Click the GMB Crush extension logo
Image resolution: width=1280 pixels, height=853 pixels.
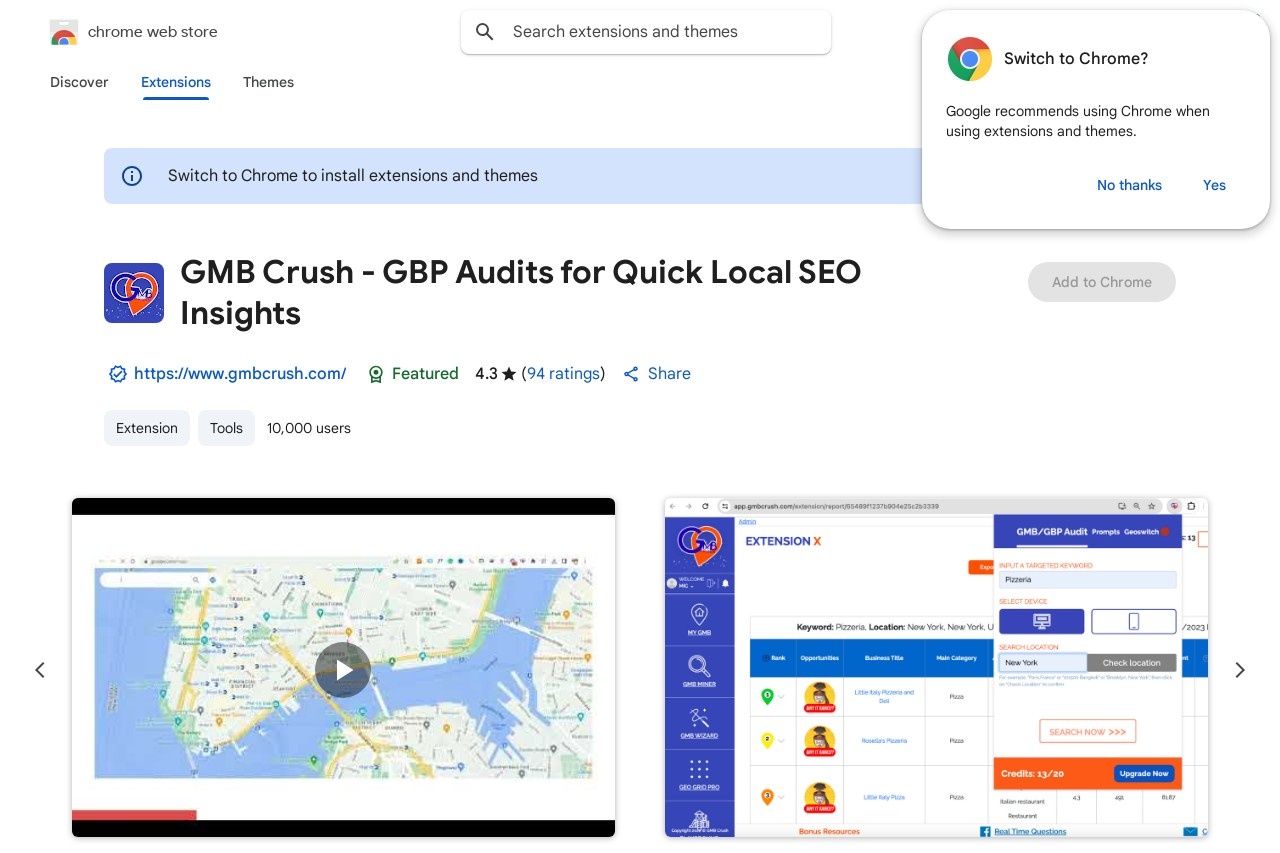click(134, 293)
